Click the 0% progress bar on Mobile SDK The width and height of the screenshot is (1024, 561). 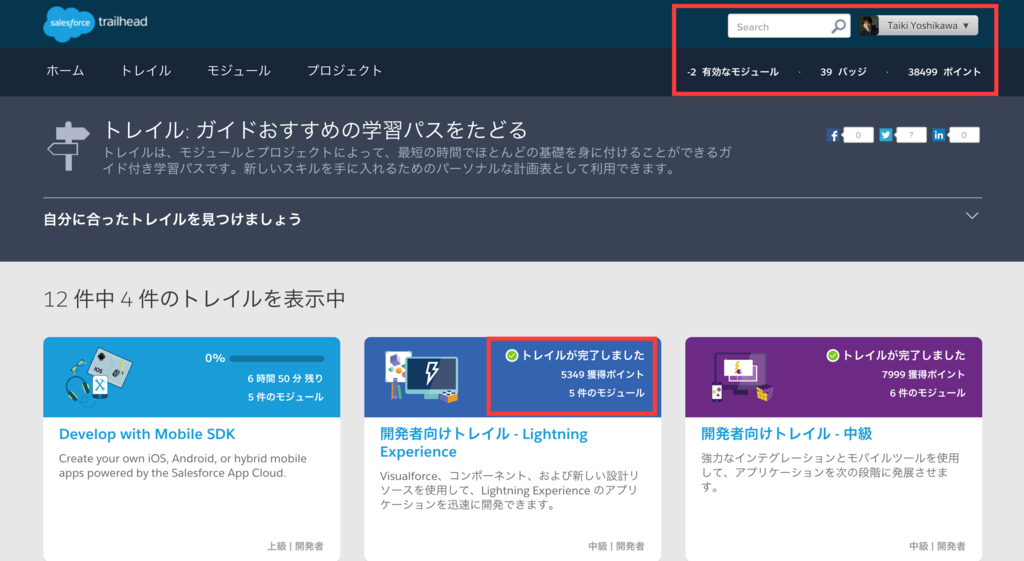coord(277,359)
